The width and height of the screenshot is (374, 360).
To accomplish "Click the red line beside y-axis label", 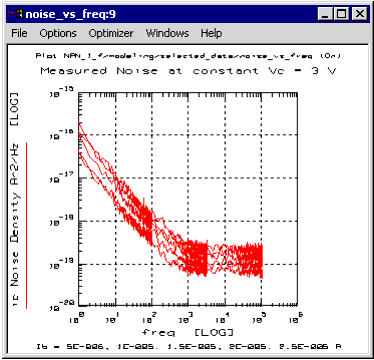I will 26,226.
